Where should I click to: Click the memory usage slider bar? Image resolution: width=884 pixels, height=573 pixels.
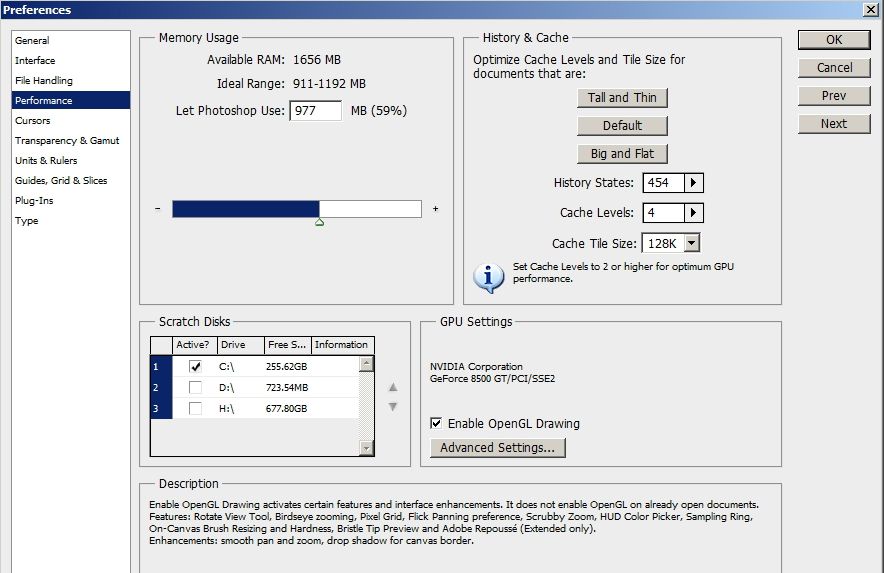(x=297, y=209)
